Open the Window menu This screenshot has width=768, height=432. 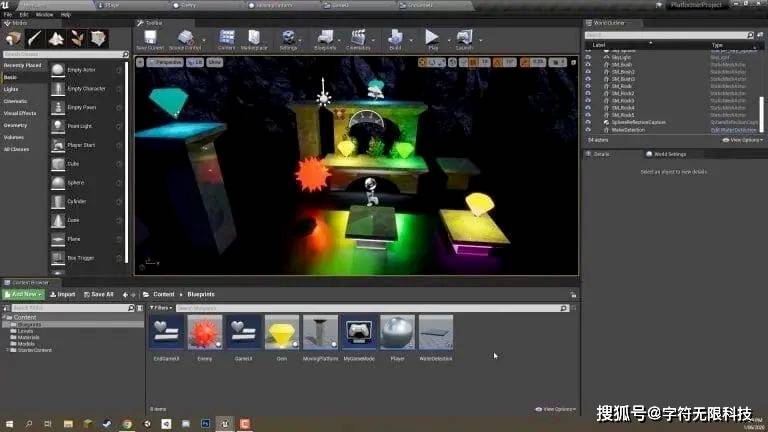(44, 15)
